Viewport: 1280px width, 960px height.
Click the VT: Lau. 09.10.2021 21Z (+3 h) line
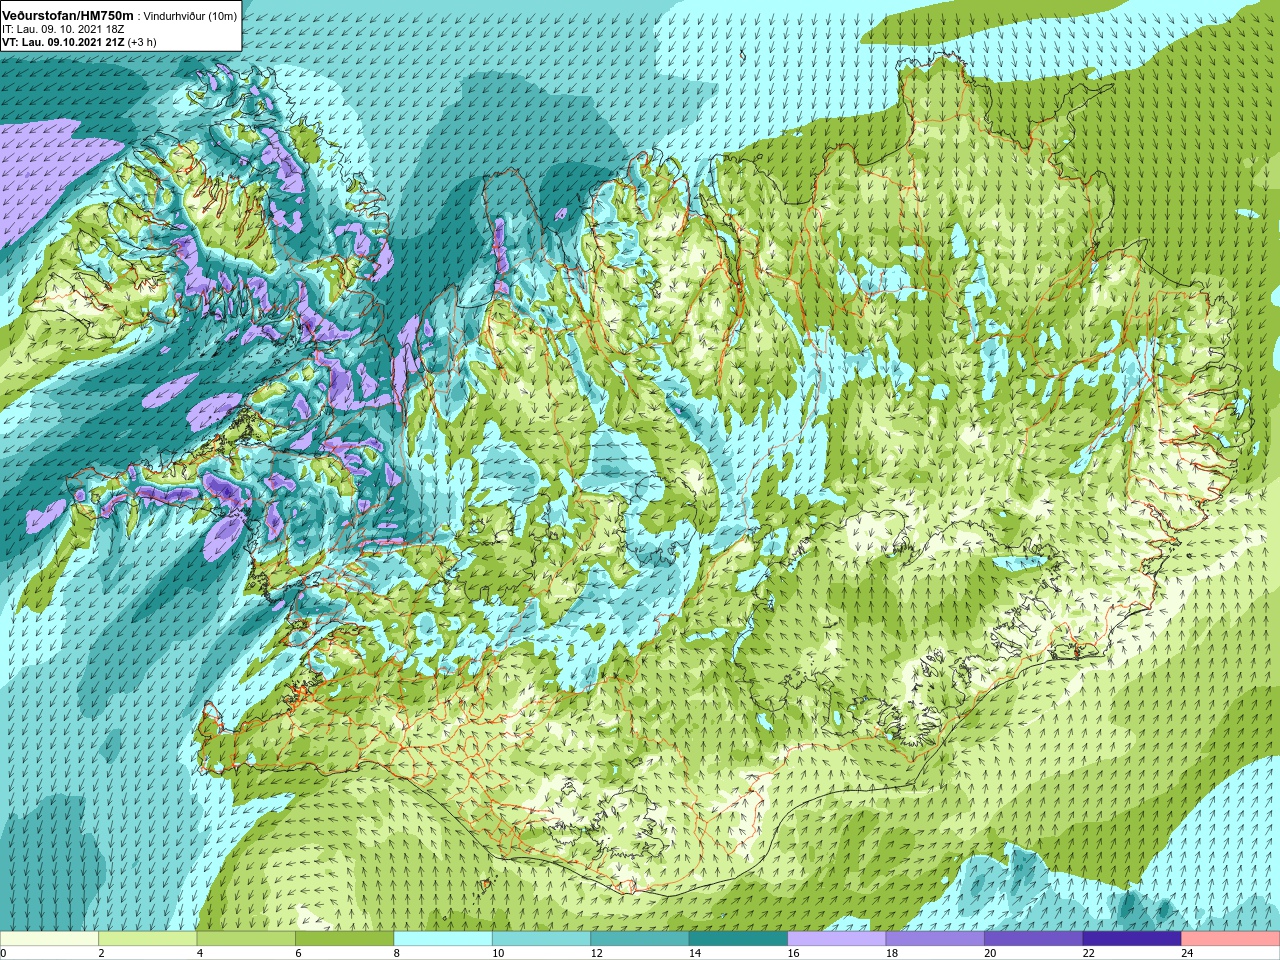[x=79, y=42]
